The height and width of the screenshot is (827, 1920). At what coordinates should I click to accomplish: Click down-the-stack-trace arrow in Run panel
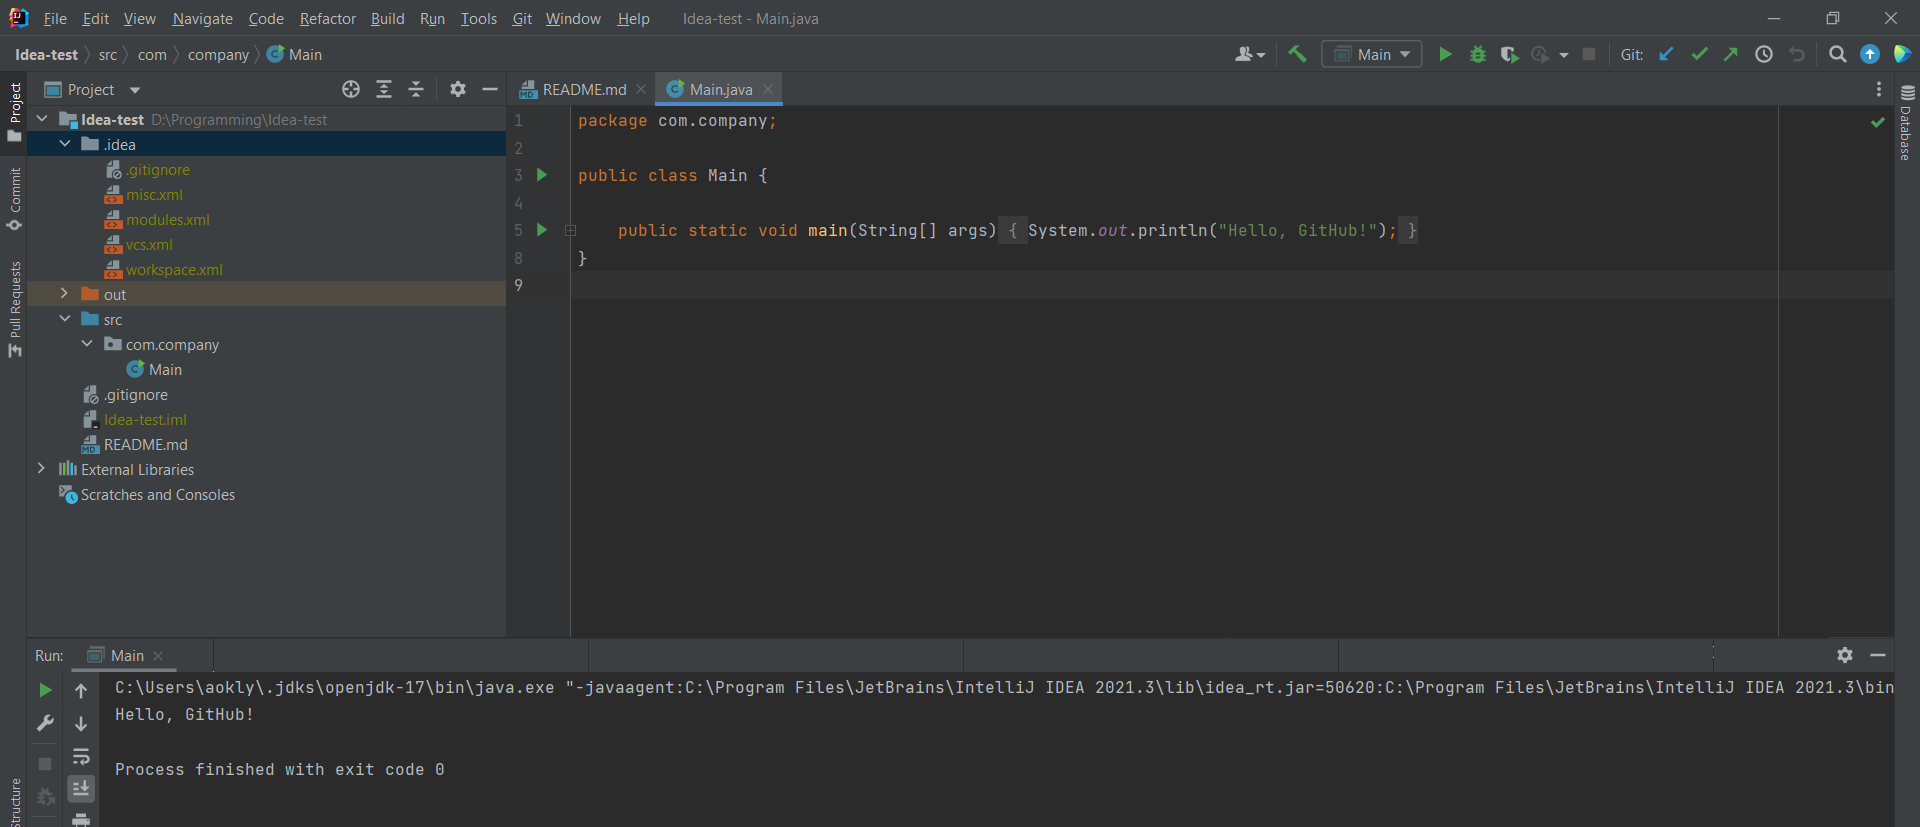(81, 723)
